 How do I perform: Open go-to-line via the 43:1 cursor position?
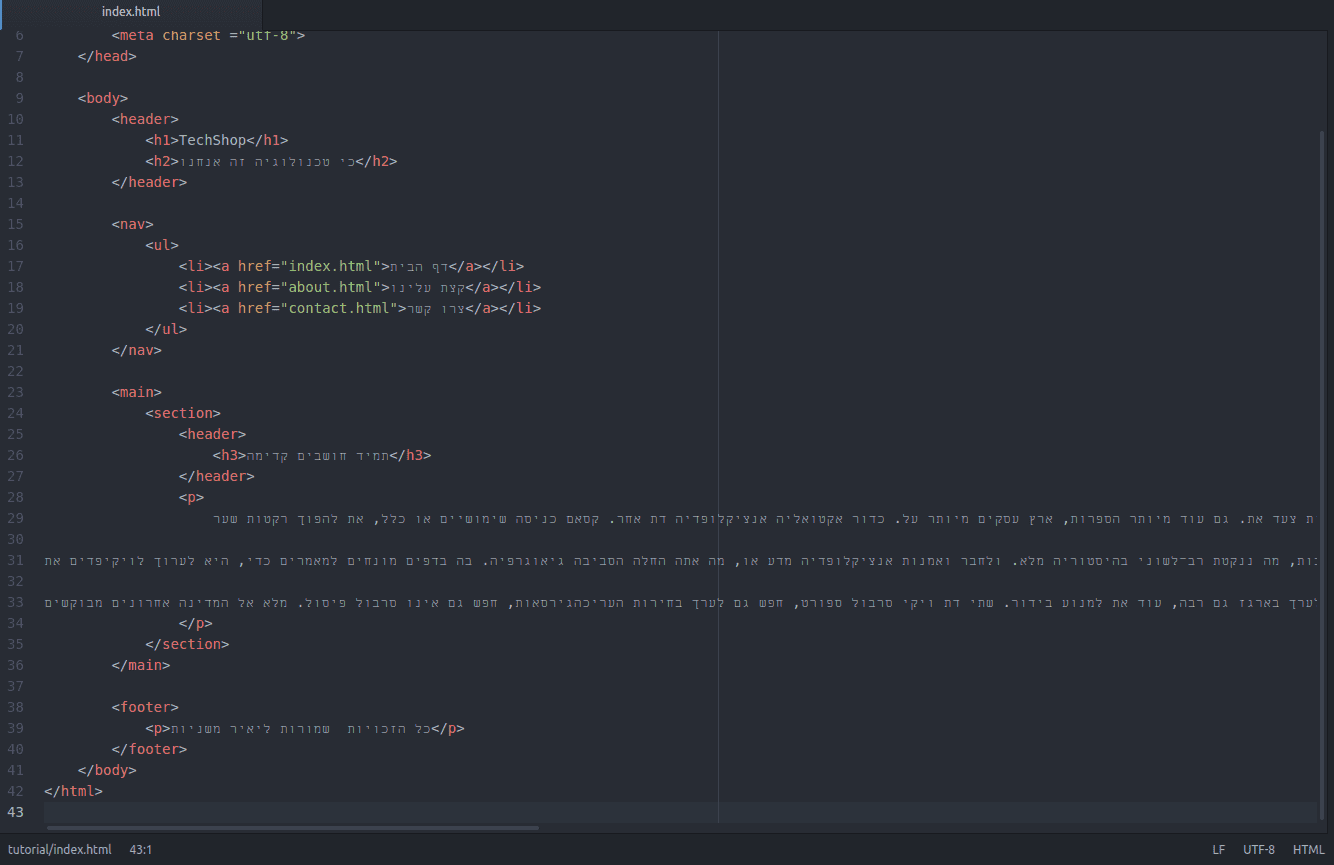141,850
